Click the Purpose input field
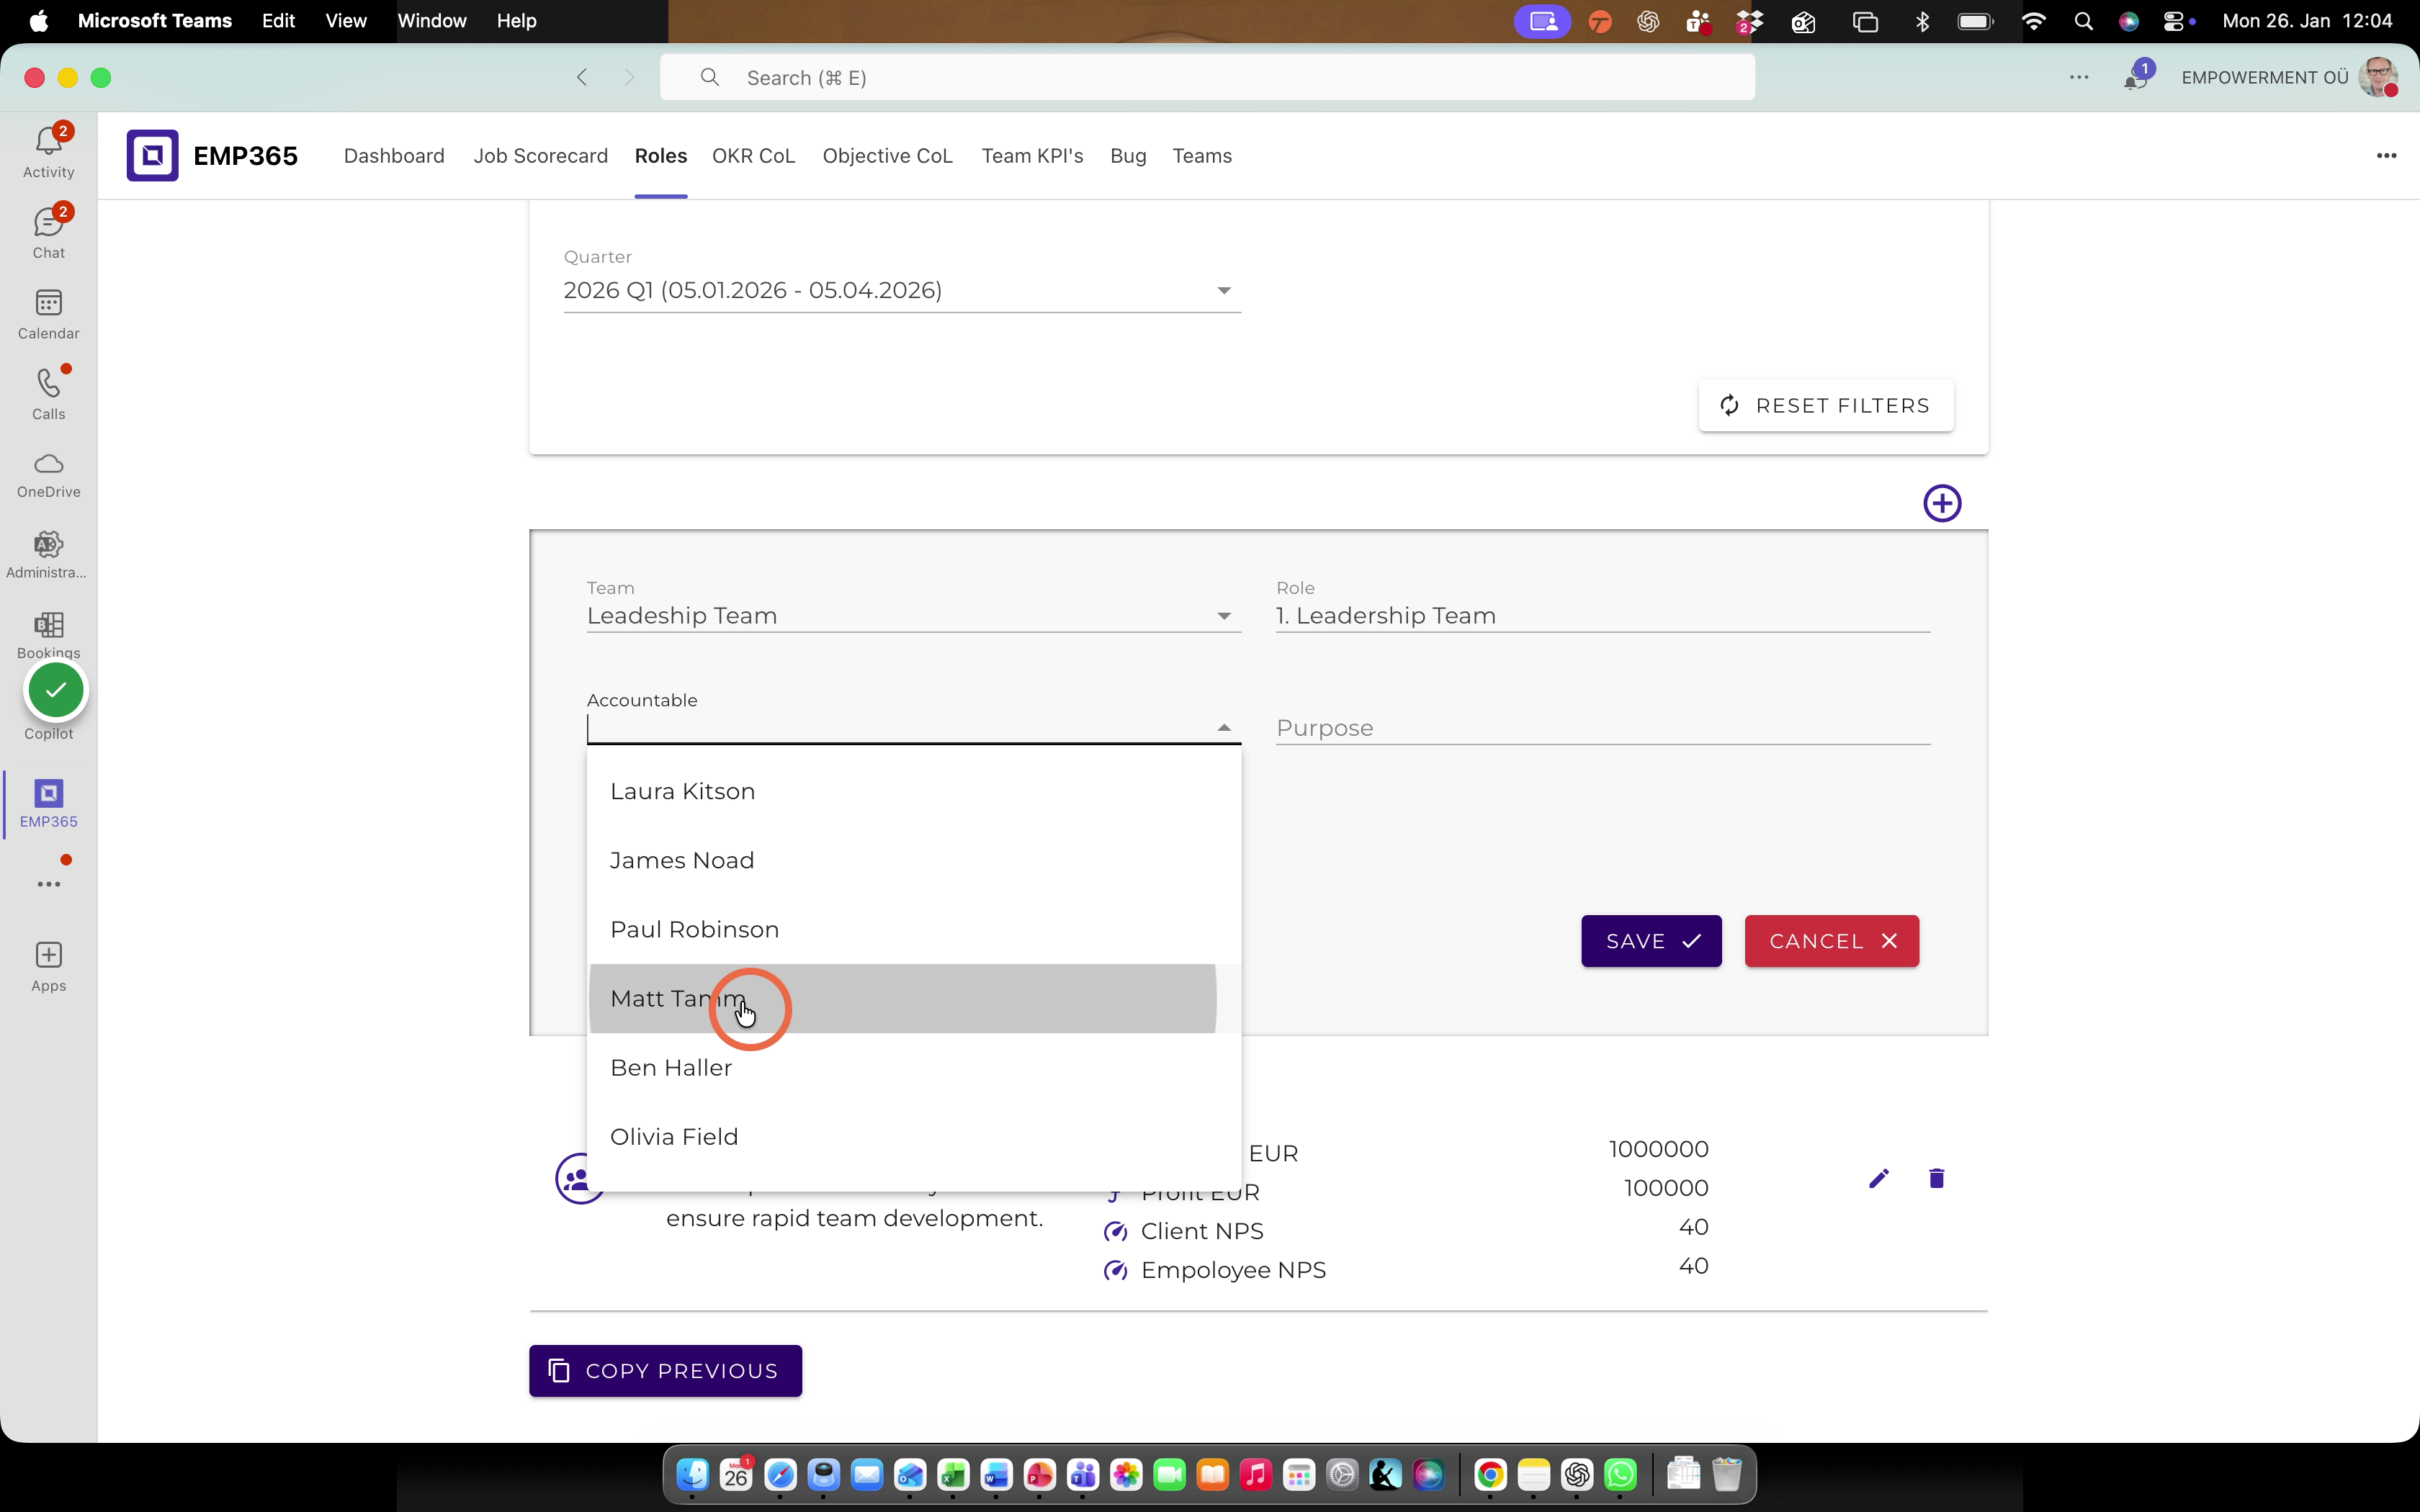2420x1512 pixels. point(1602,728)
